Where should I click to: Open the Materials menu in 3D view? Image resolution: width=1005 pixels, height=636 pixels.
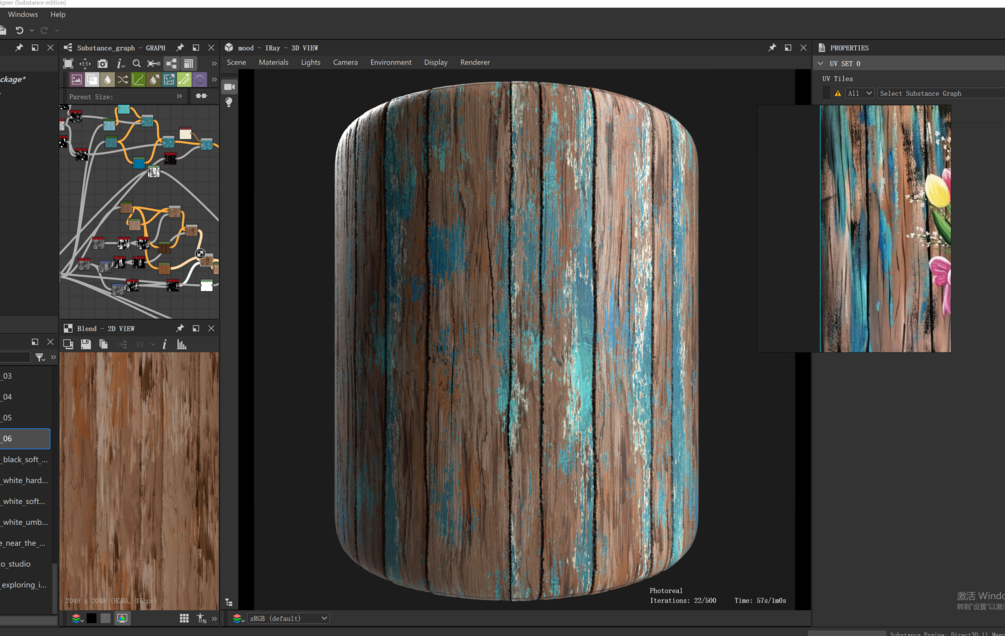(x=273, y=63)
